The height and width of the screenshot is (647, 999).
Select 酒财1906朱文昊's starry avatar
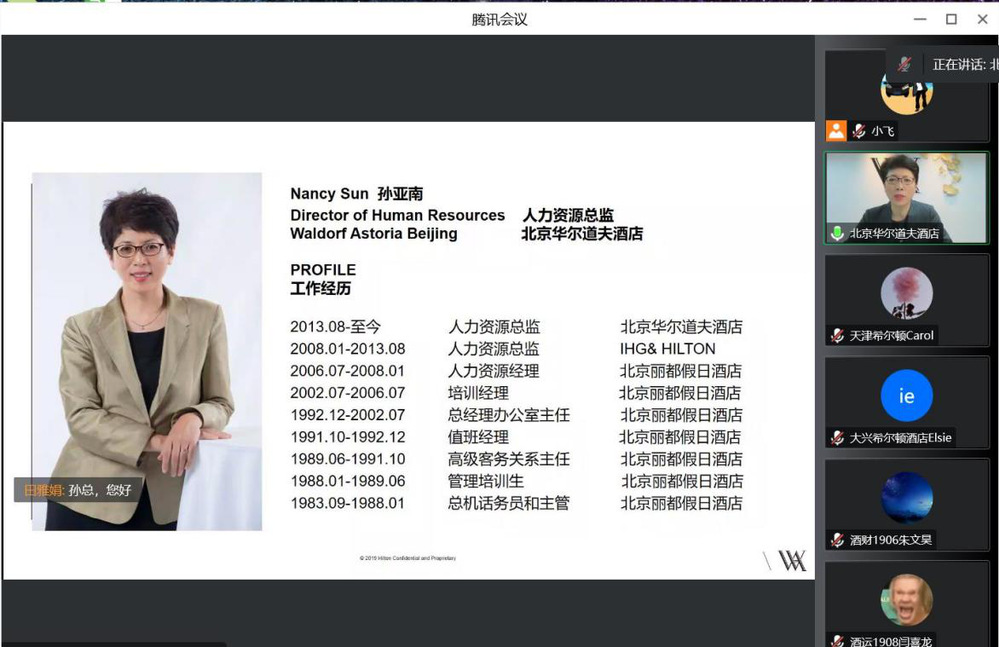tap(906, 498)
